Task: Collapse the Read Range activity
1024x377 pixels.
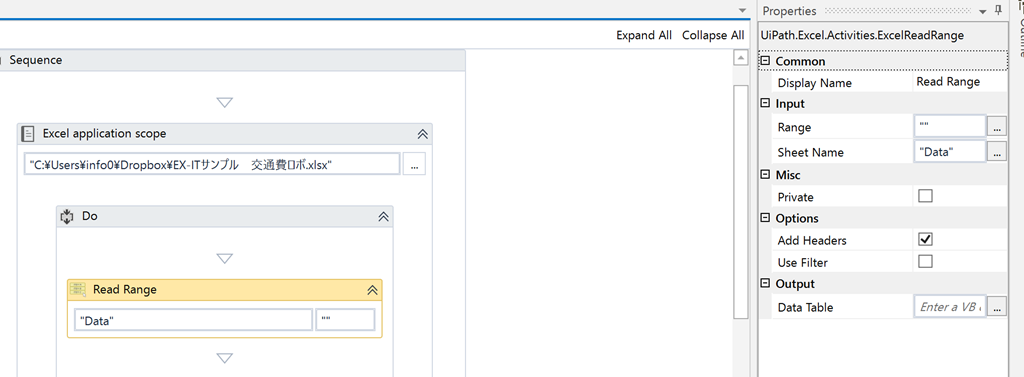Action: tap(372, 289)
